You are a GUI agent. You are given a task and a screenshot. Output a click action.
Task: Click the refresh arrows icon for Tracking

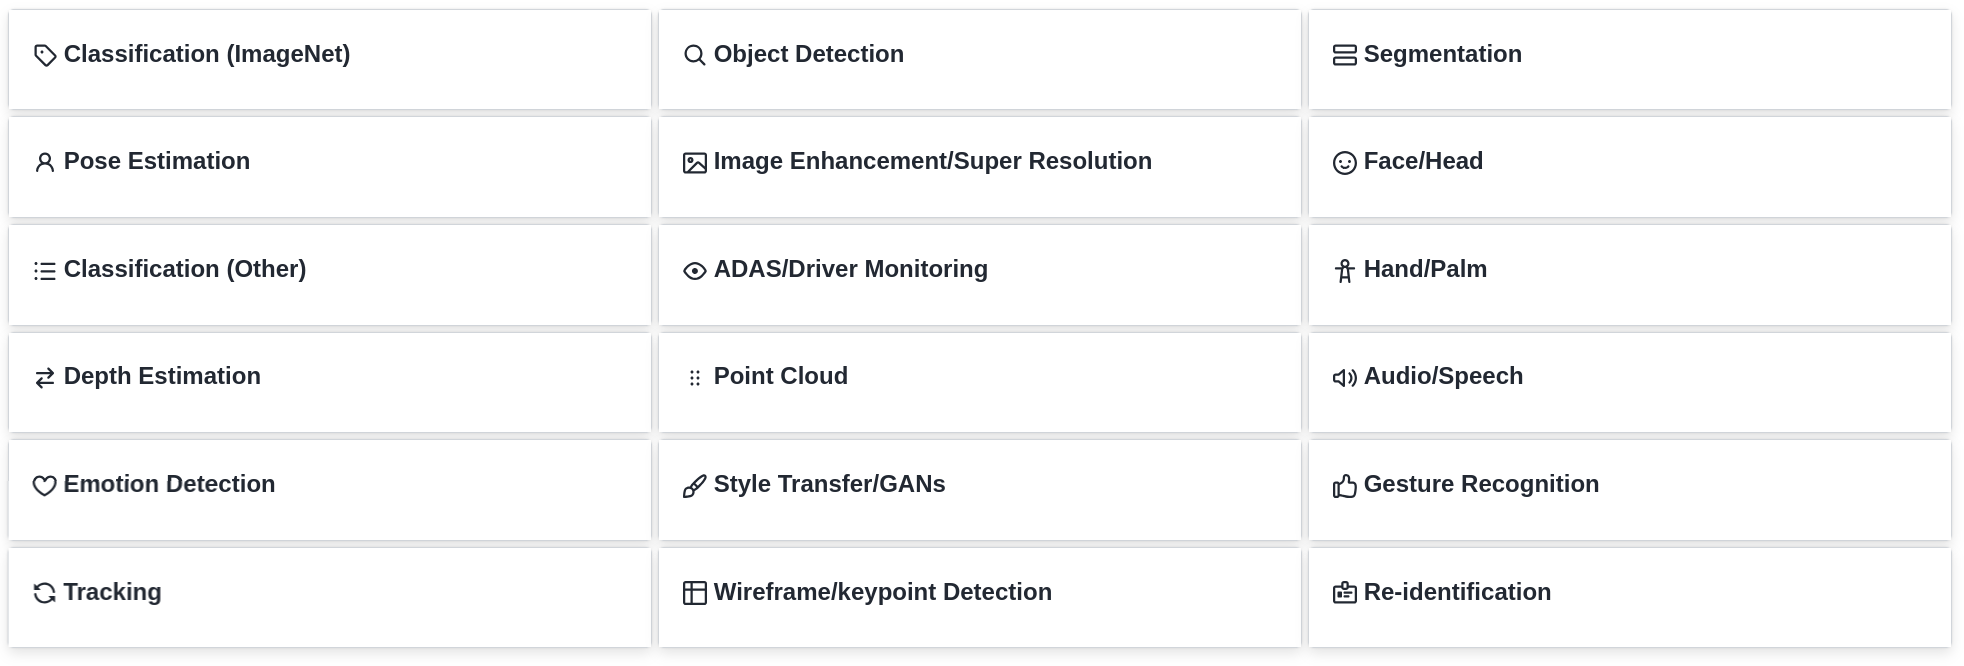[44, 593]
